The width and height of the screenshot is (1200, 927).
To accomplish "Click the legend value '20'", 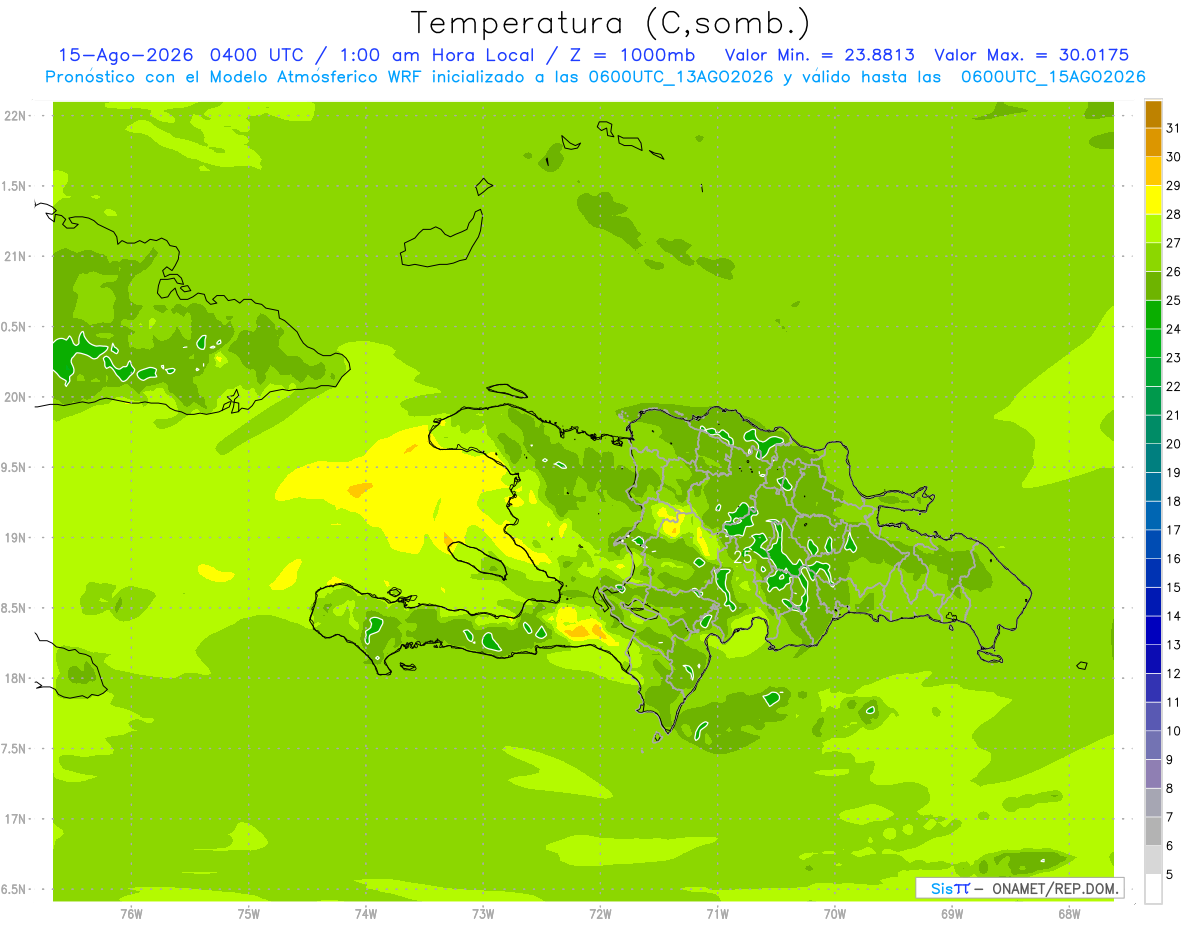I will point(1174,444).
